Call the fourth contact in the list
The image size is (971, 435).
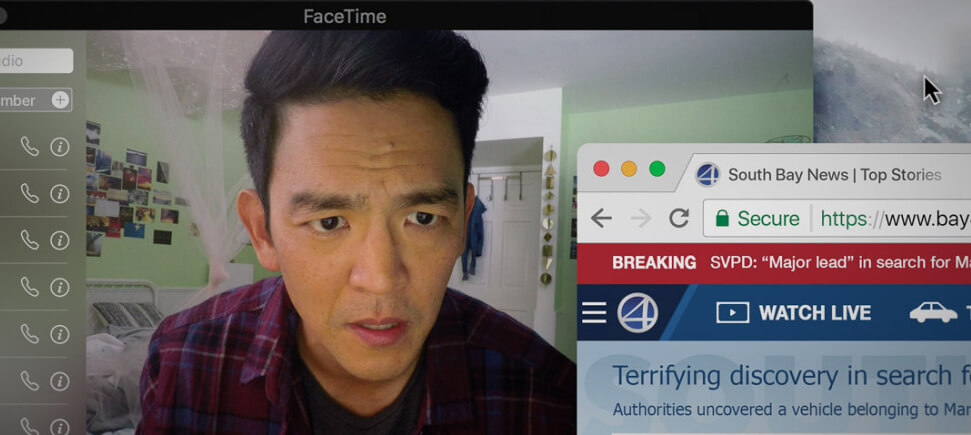pyautogui.click(x=30, y=287)
